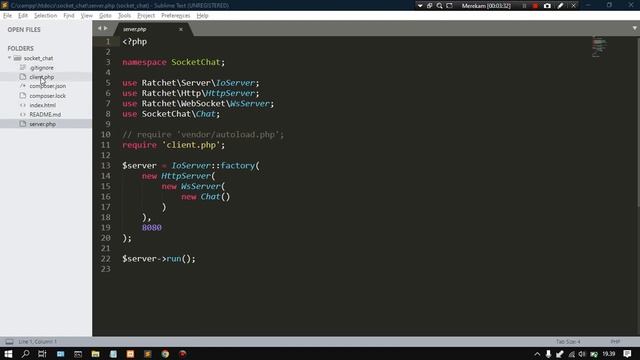Open the Goto menu
Screen dimensions: 640x360
click(x=105, y=16)
